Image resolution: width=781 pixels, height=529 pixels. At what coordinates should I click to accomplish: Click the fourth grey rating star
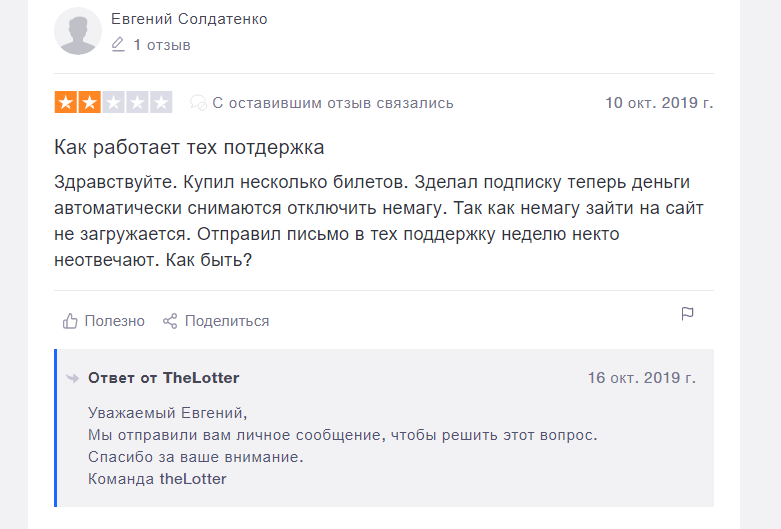[137, 102]
